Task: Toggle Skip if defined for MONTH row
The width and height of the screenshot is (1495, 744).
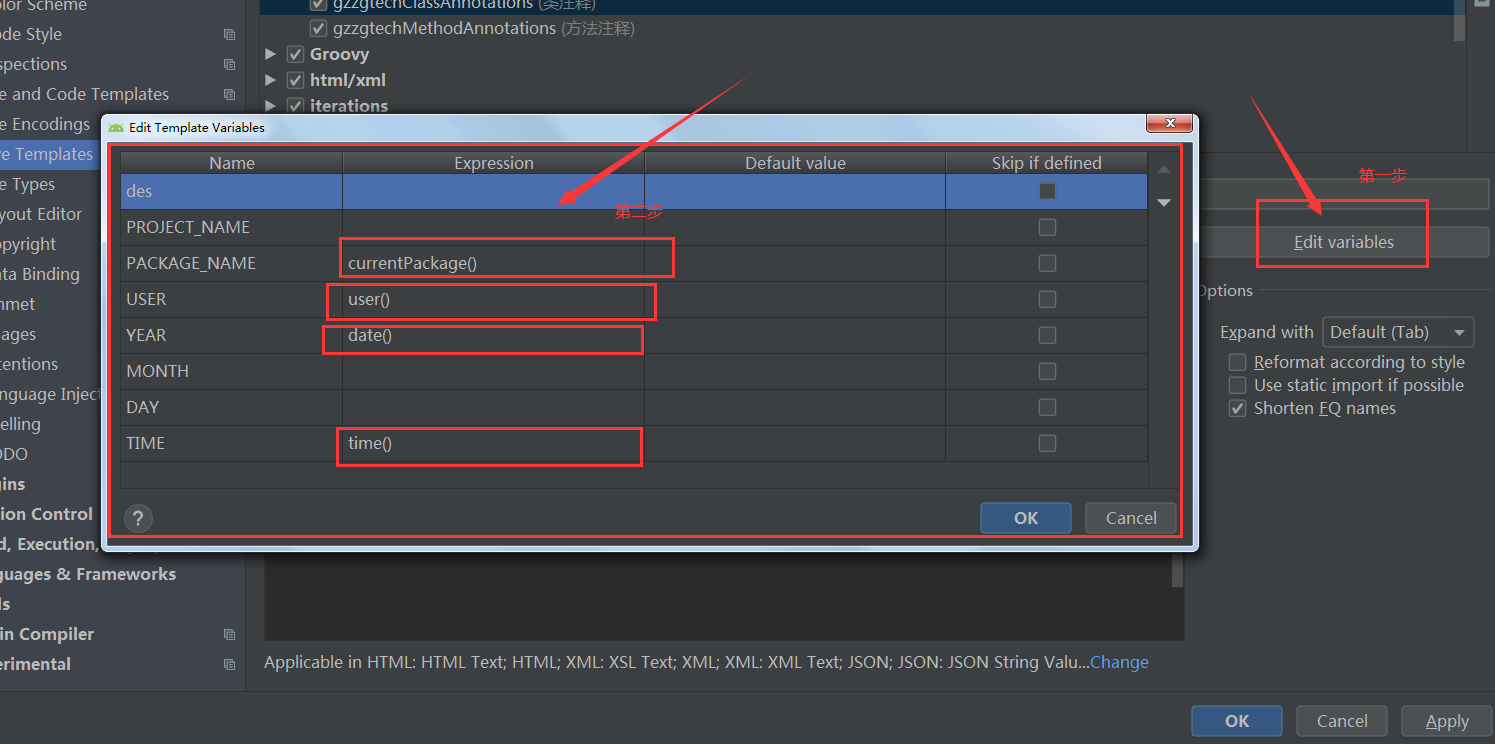Action: 1047,371
